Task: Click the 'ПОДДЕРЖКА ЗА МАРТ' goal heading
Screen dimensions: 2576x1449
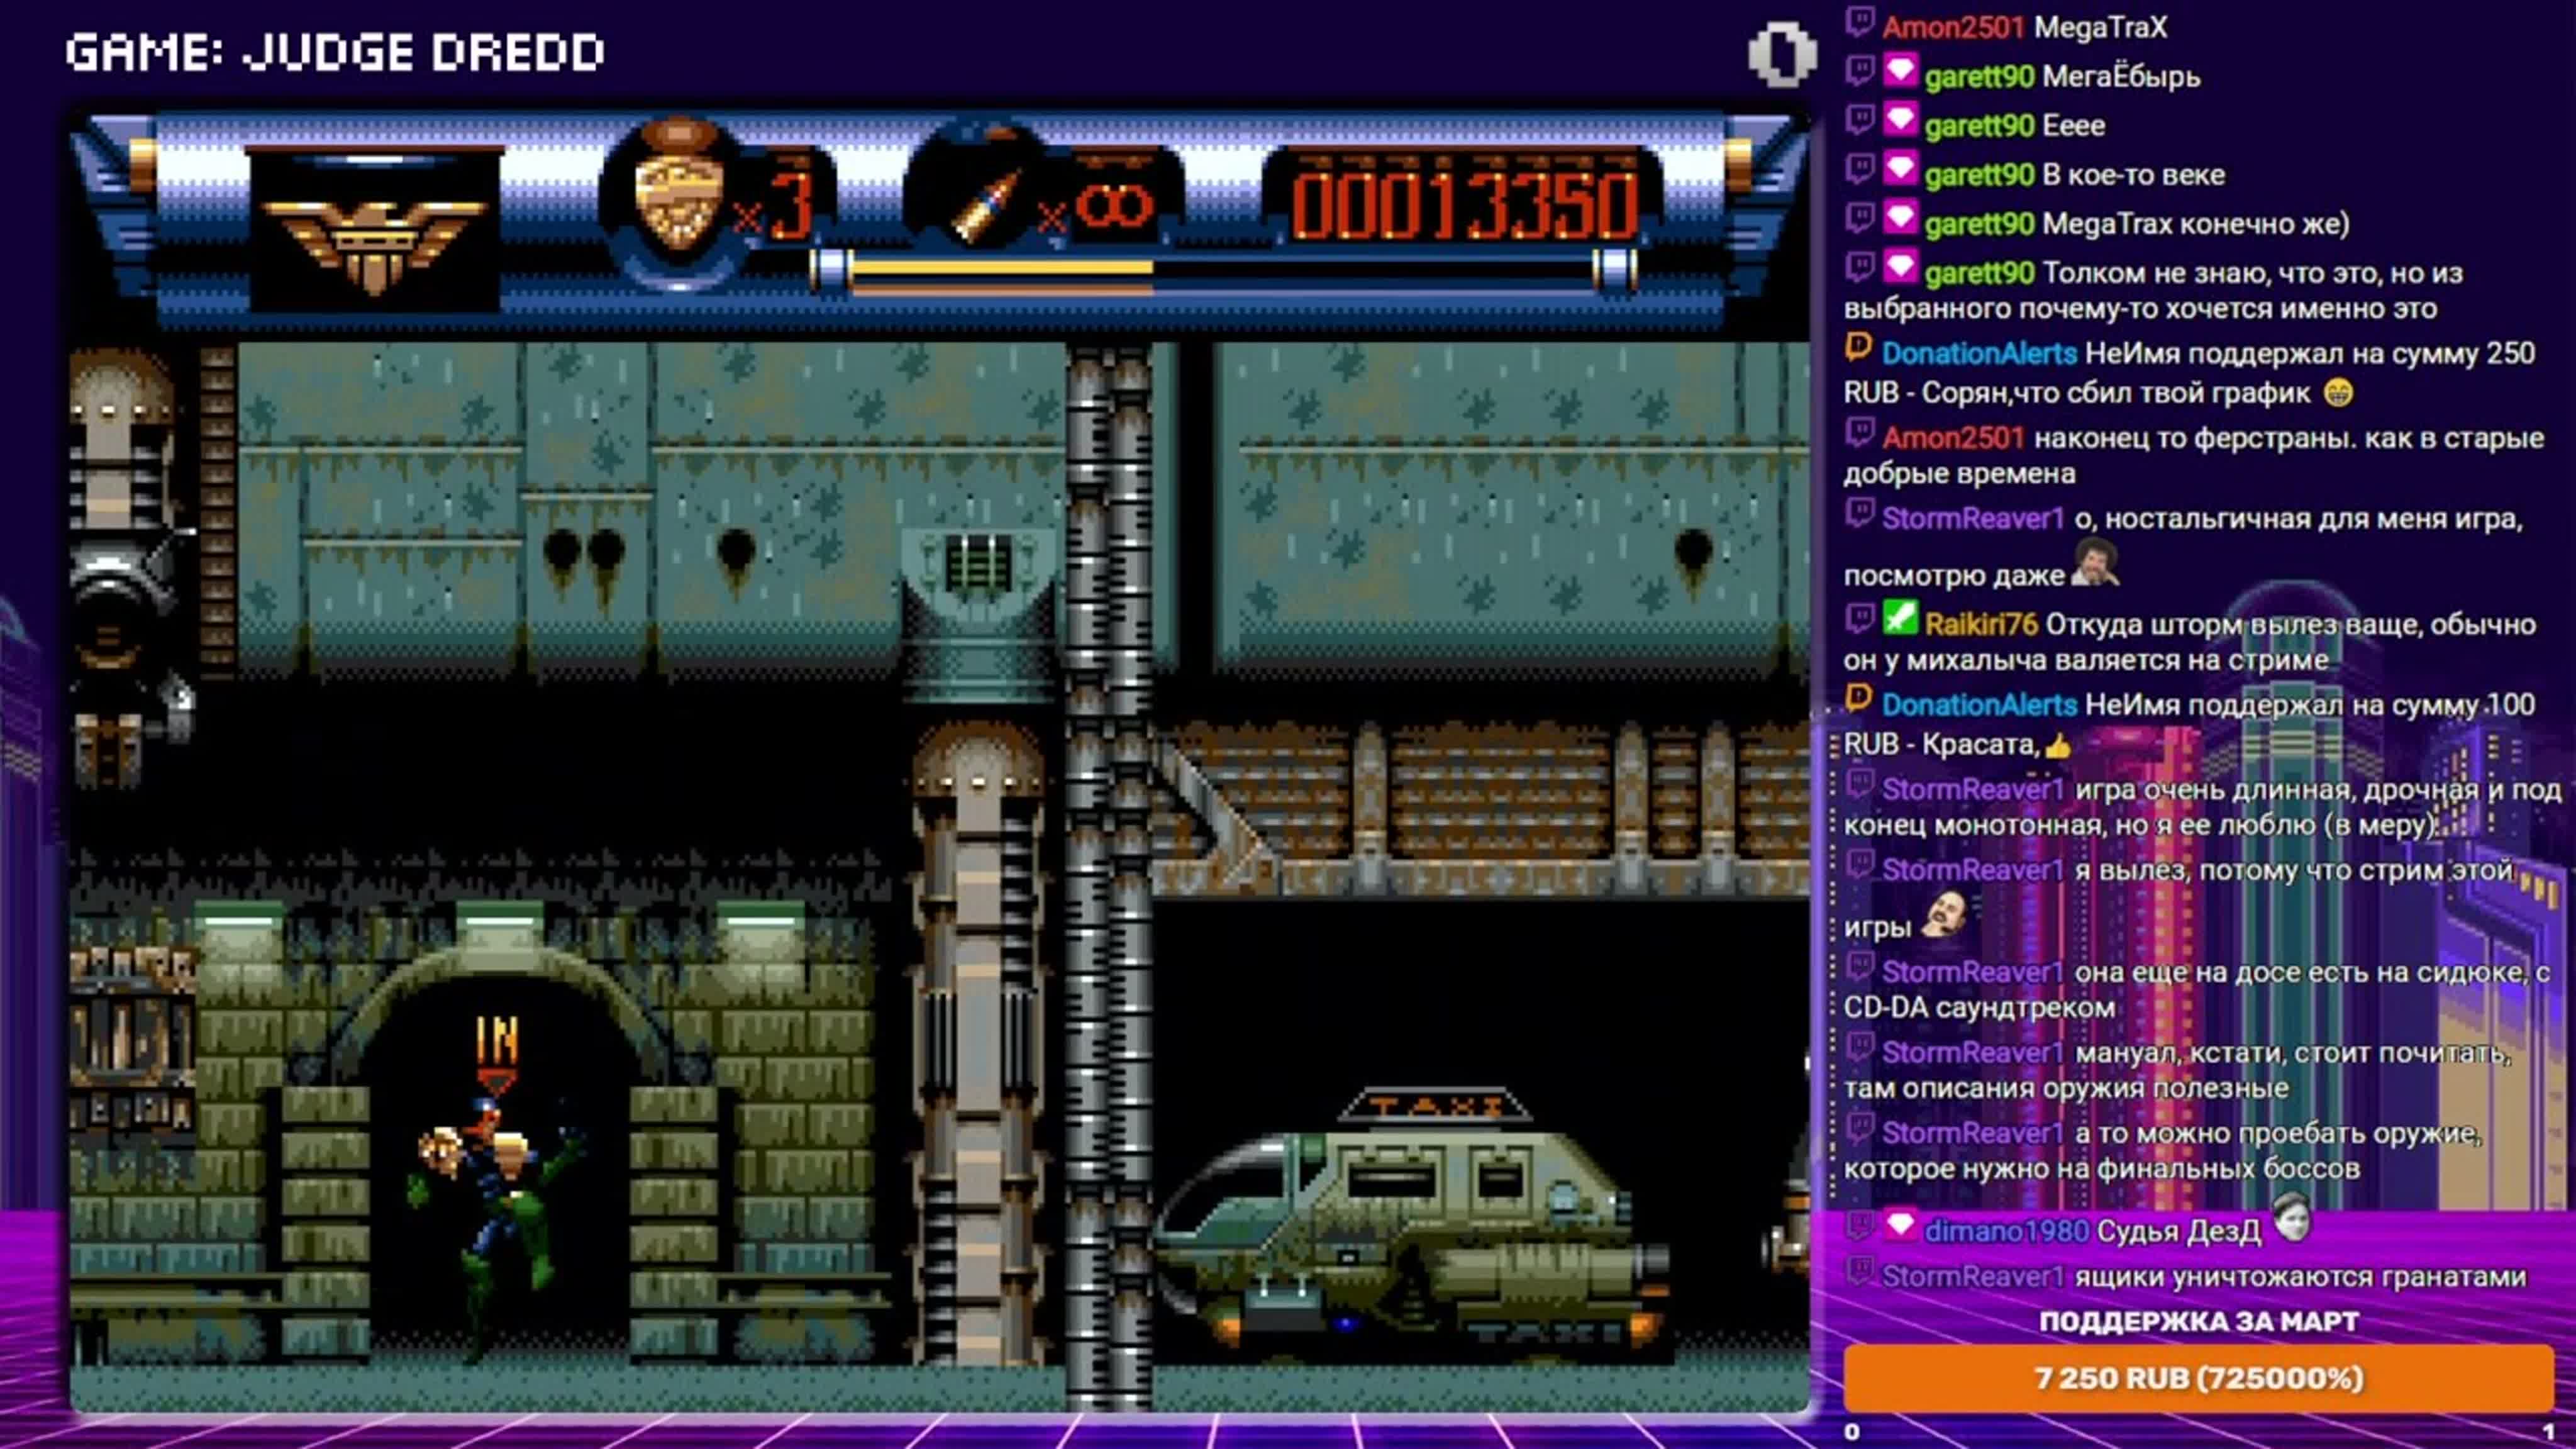Action: click(2198, 1321)
